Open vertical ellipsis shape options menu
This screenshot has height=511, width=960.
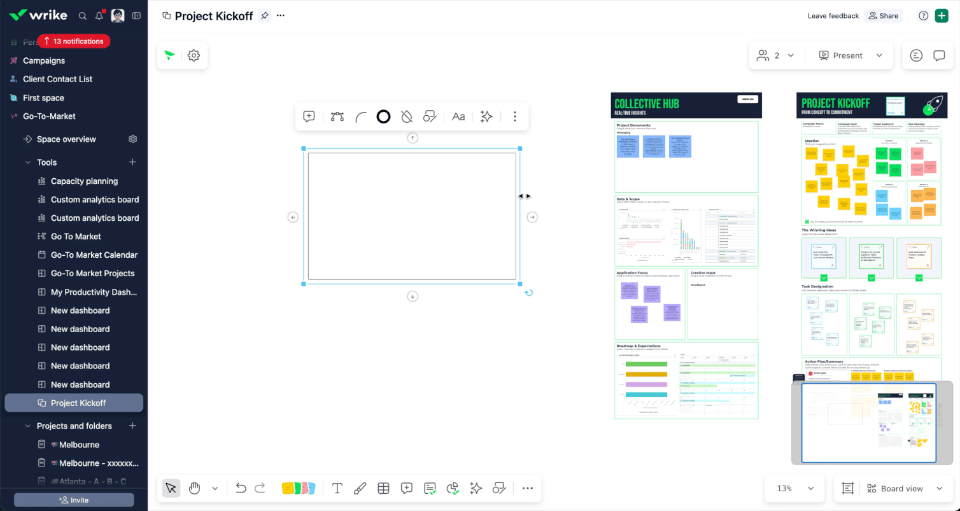pos(515,116)
